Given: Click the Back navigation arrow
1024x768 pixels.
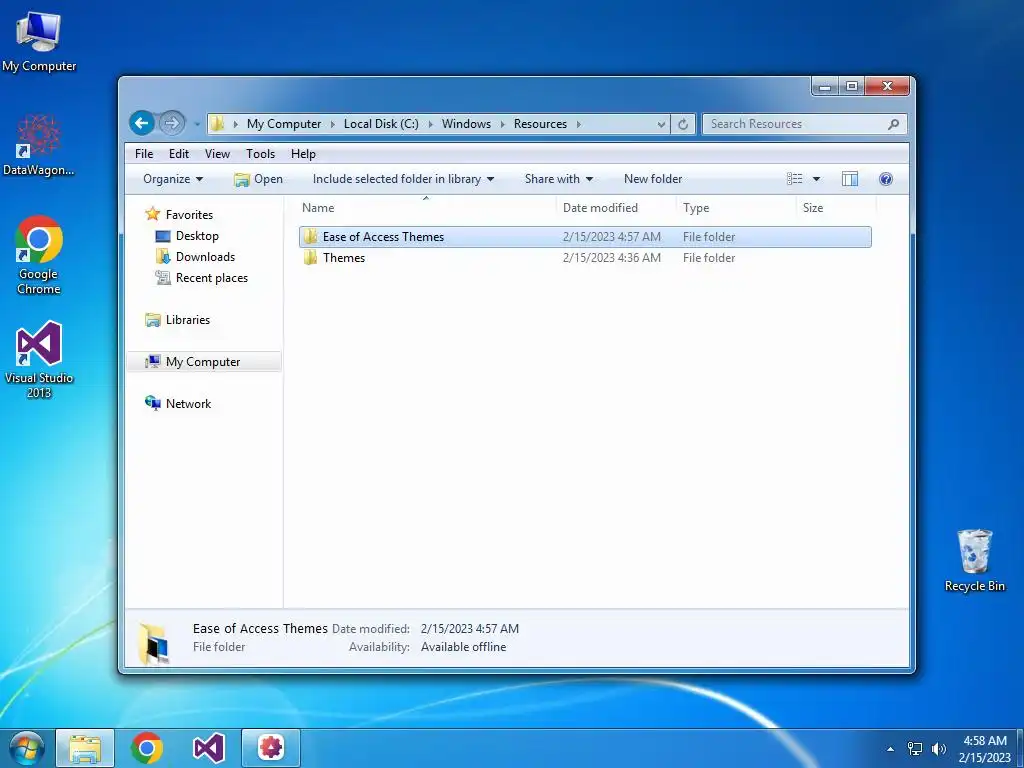Looking at the screenshot, I should pyautogui.click(x=142, y=123).
